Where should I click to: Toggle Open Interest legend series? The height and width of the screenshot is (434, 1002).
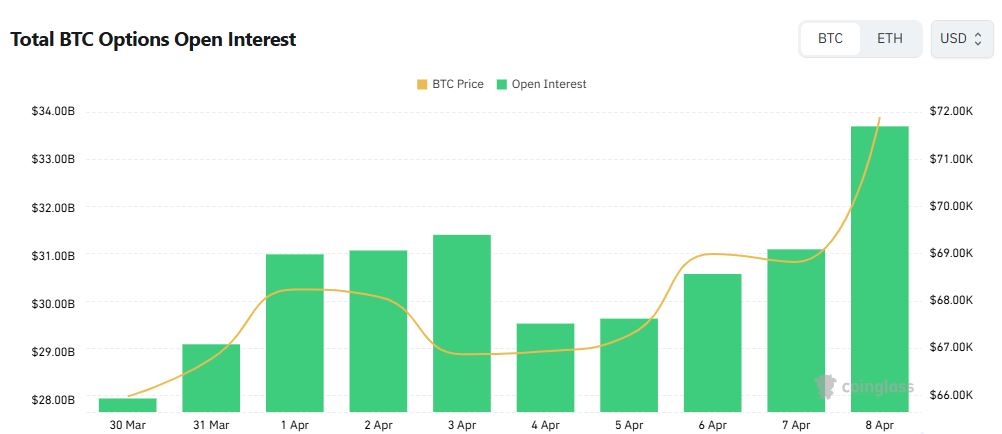548,84
